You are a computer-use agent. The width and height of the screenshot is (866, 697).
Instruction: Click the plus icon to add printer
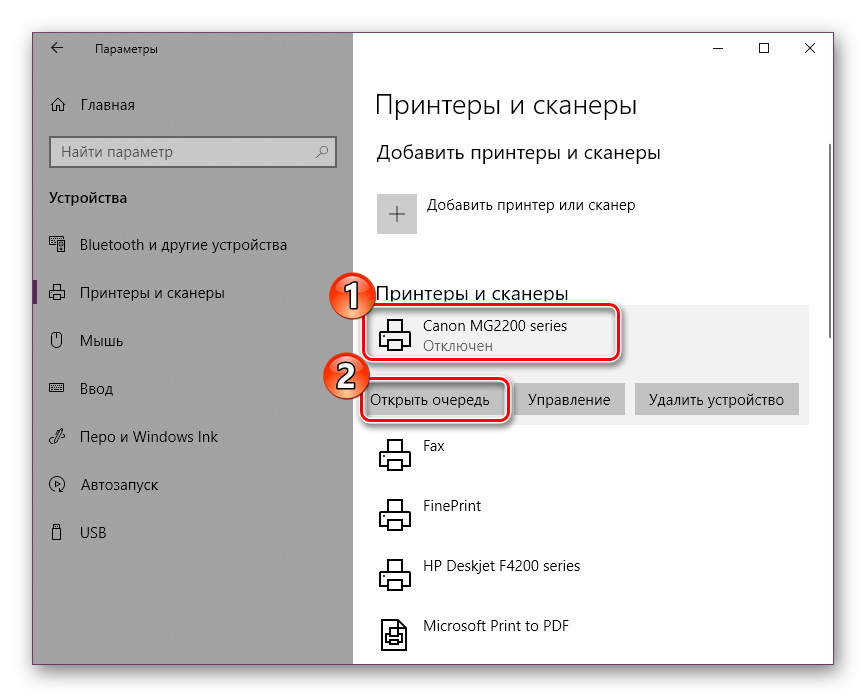tap(397, 214)
